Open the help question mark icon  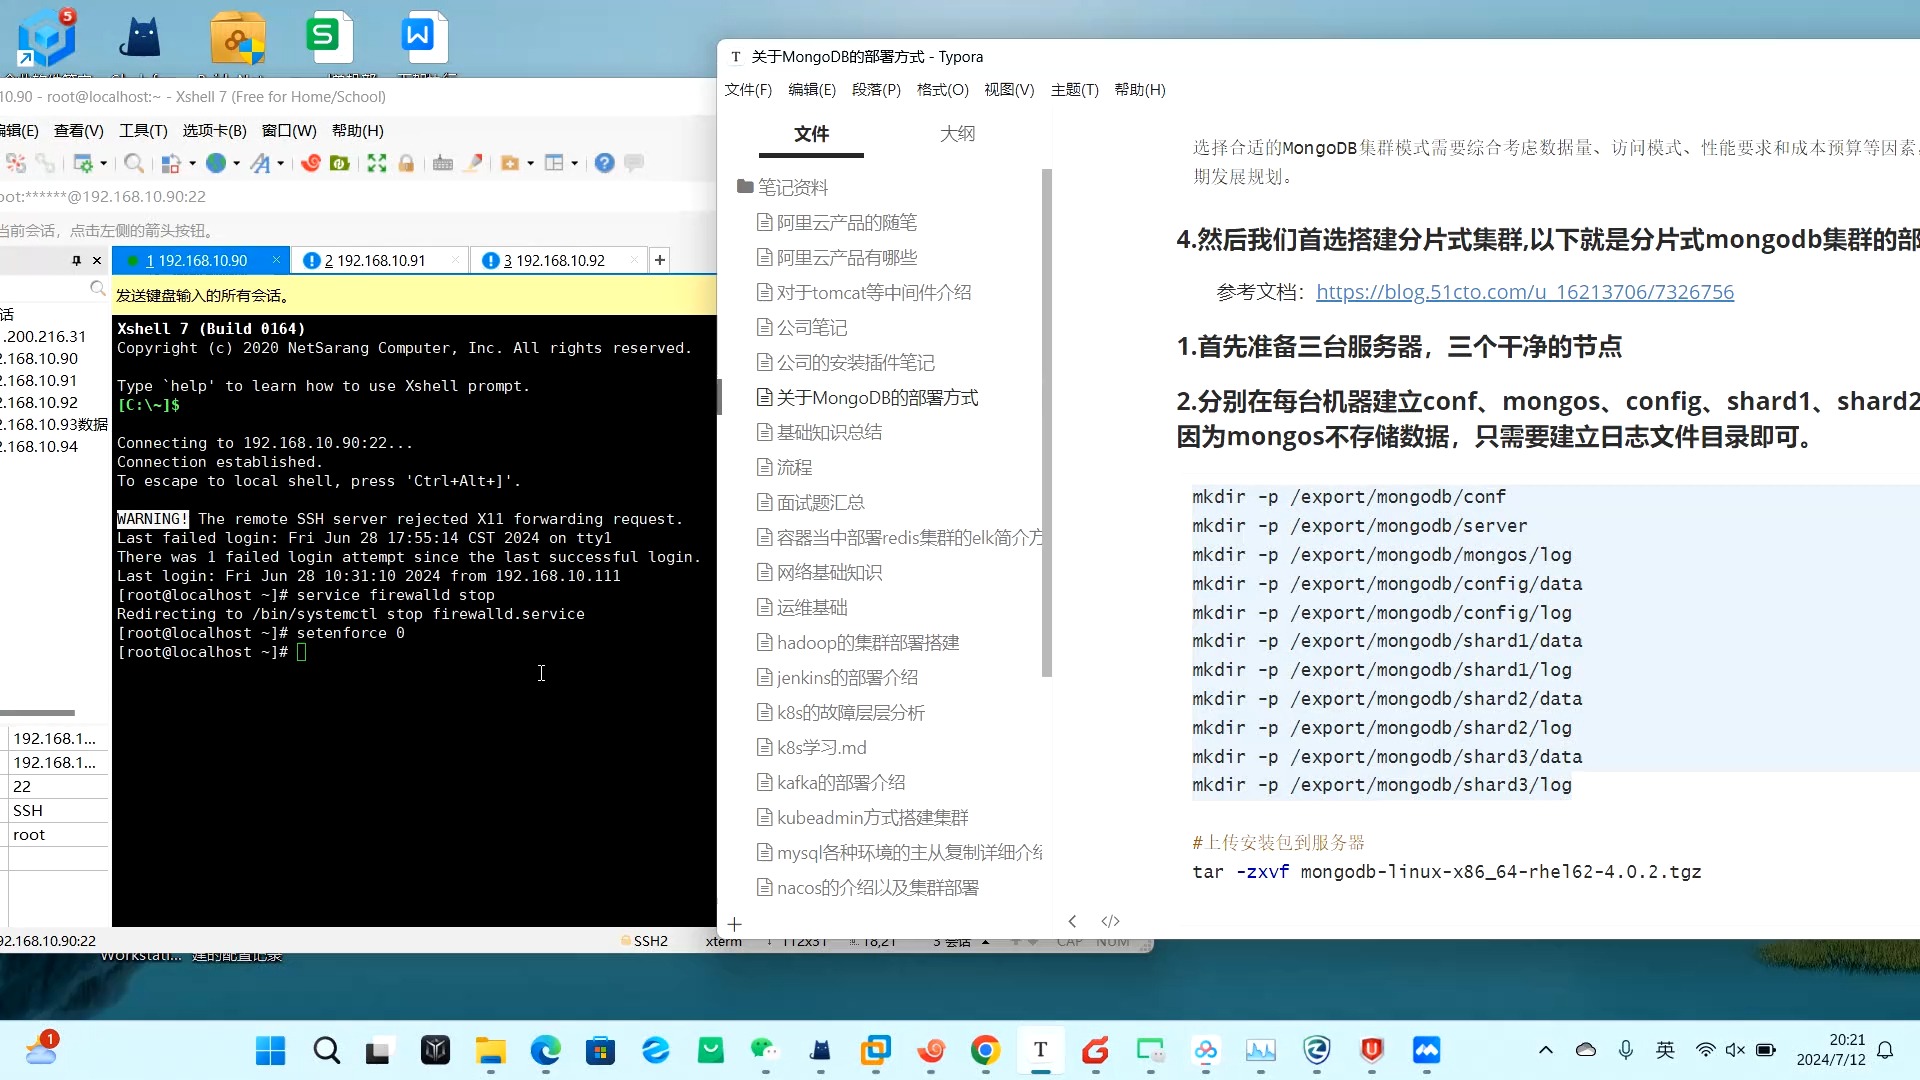coord(604,162)
